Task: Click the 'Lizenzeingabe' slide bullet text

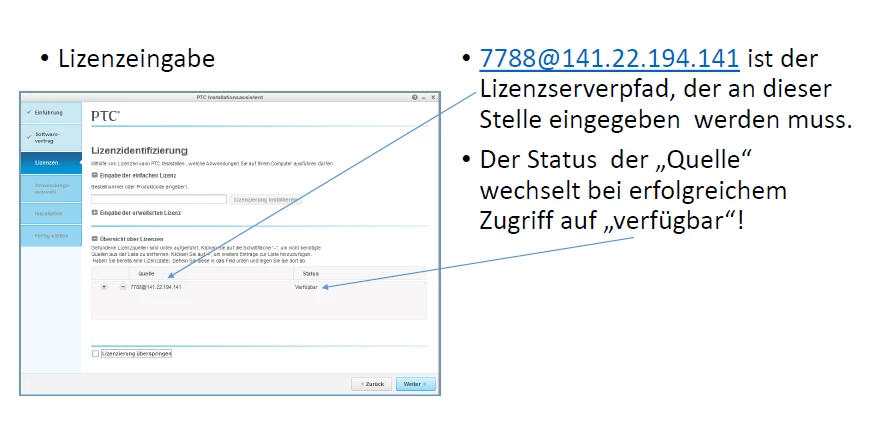Action: [137, 59]
